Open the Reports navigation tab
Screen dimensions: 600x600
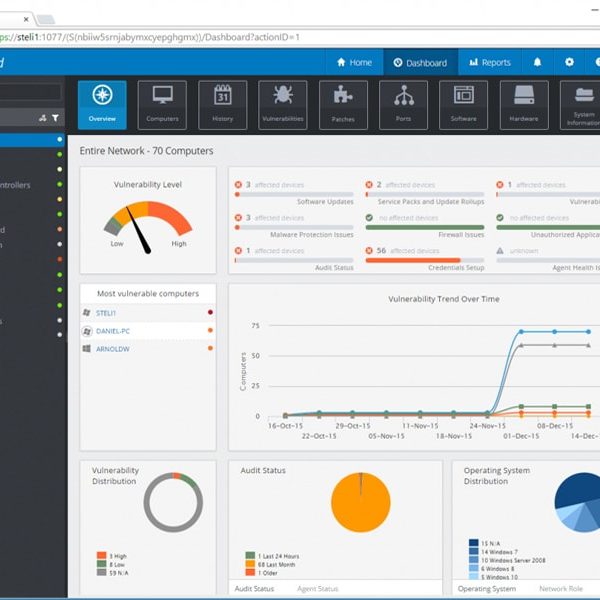point(490,62)
